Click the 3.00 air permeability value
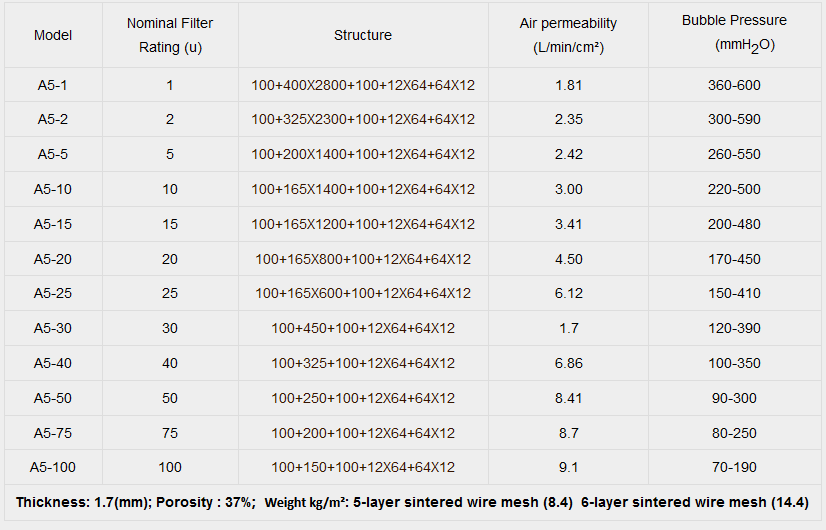Screen dimensions: 826x530 pos(568,189)
